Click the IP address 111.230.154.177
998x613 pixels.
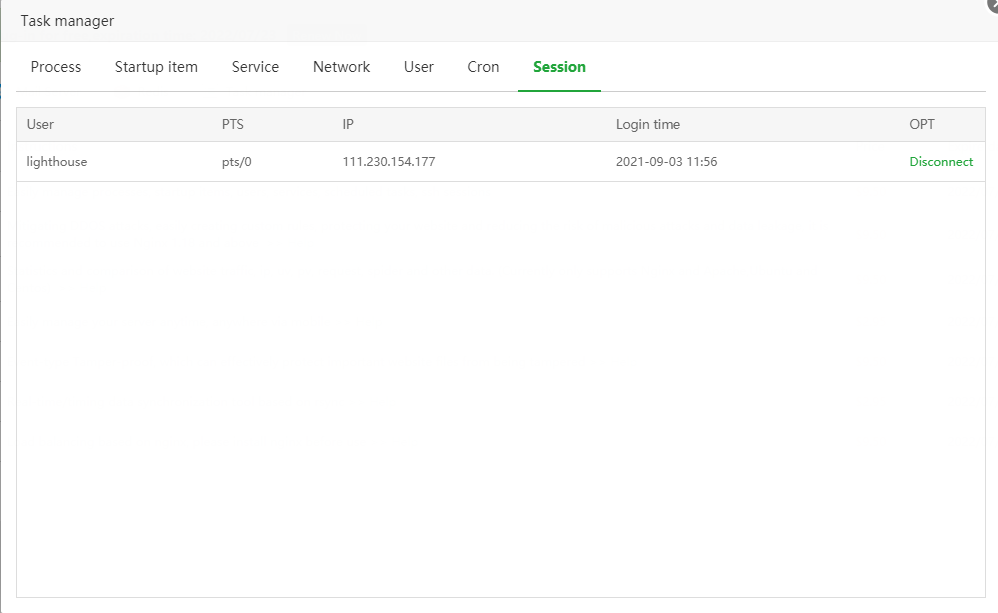pos(389,162)
